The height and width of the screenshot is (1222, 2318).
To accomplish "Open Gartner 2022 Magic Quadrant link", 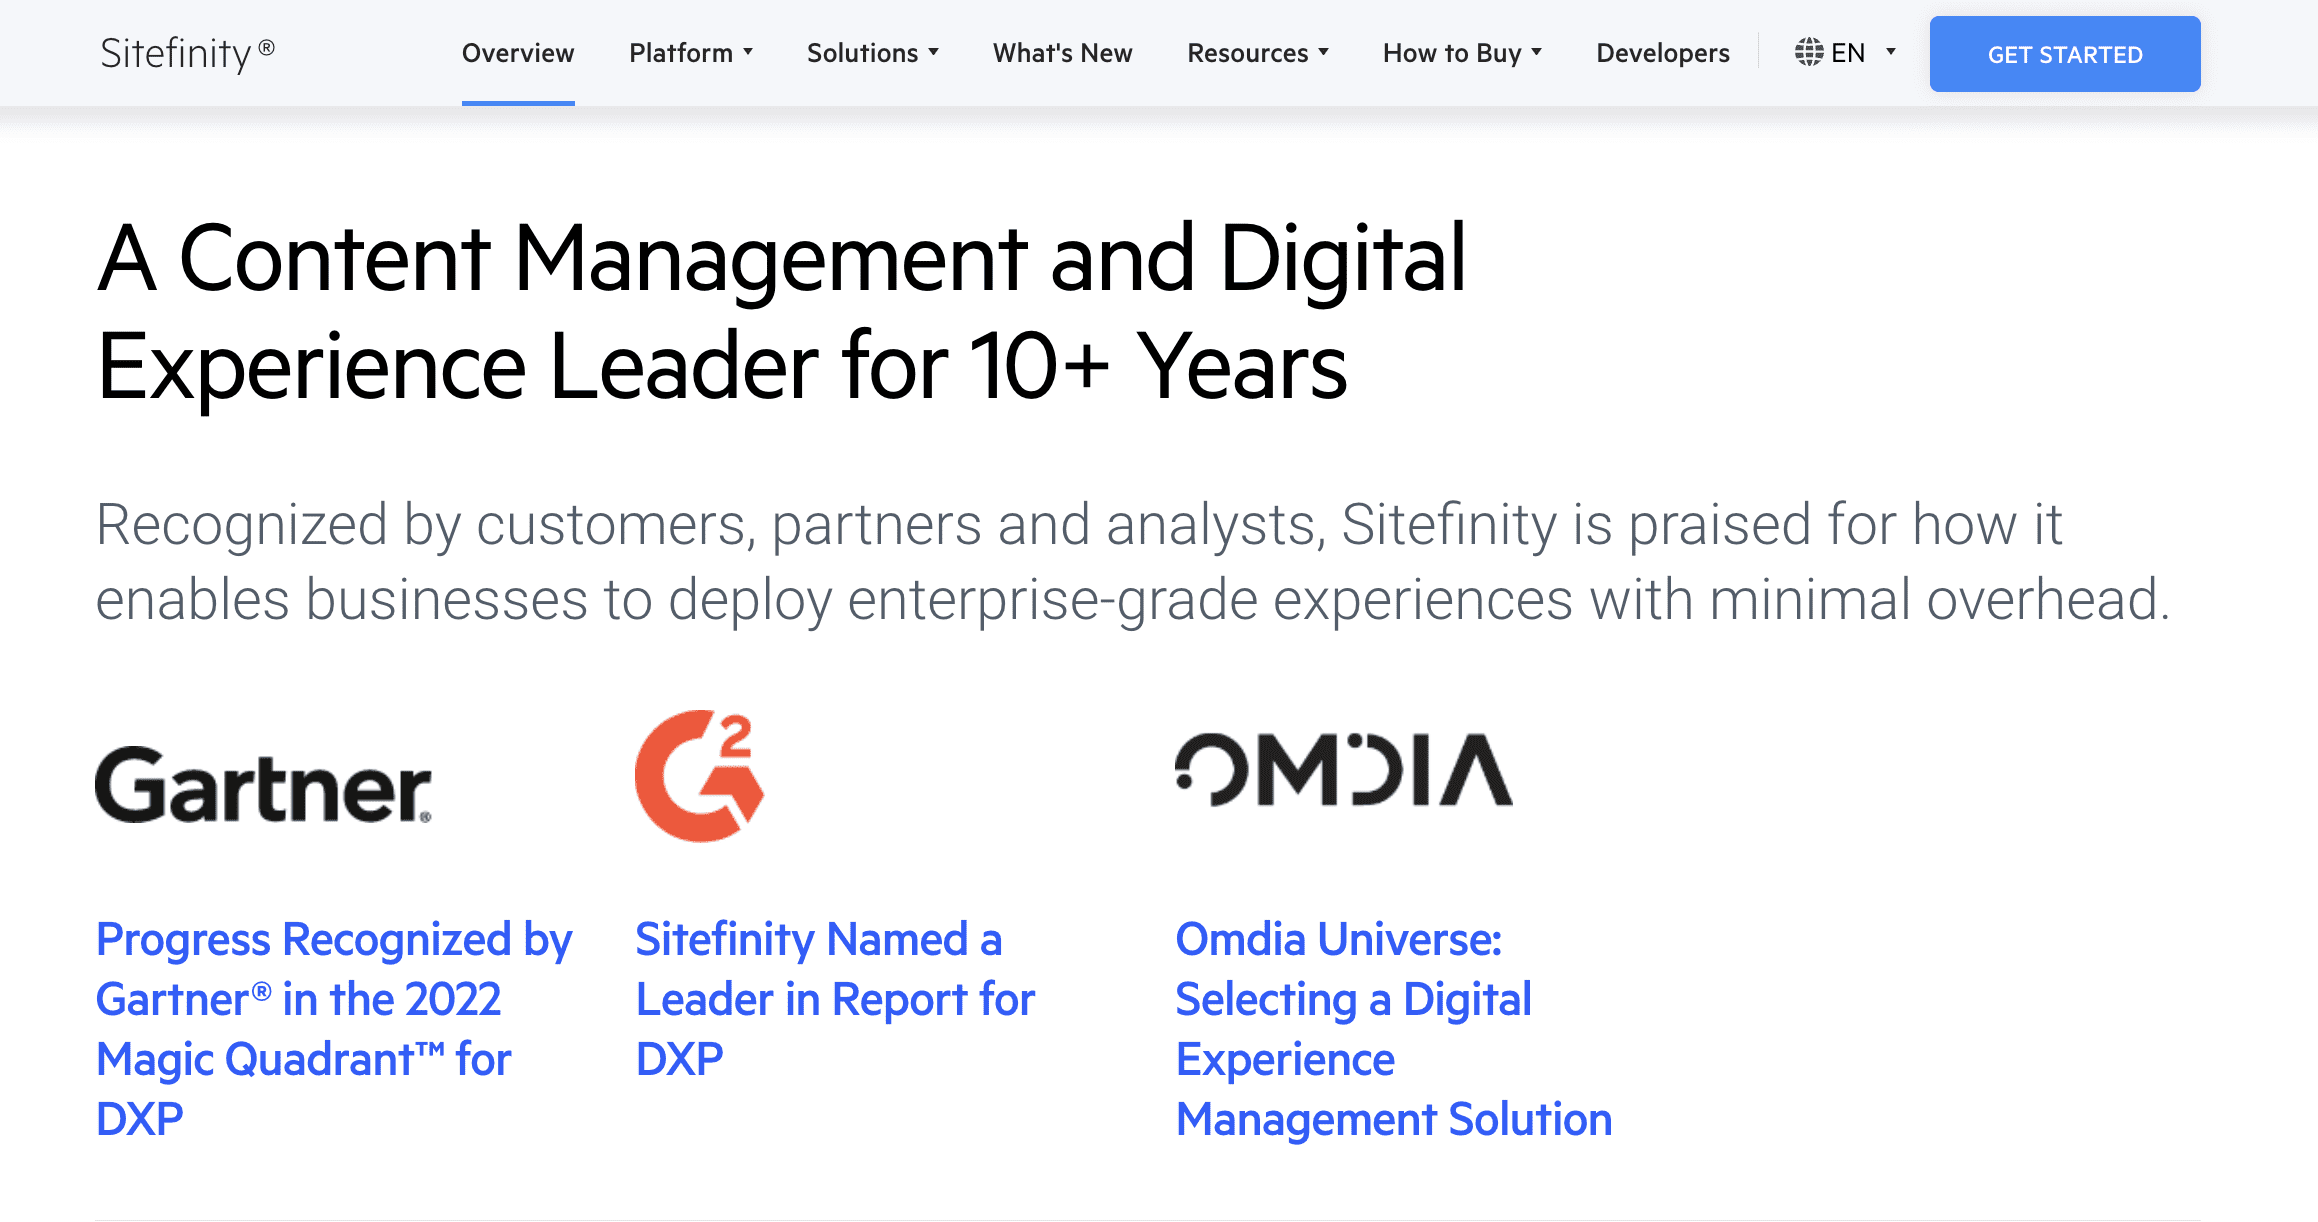I will pos(334,1029).
